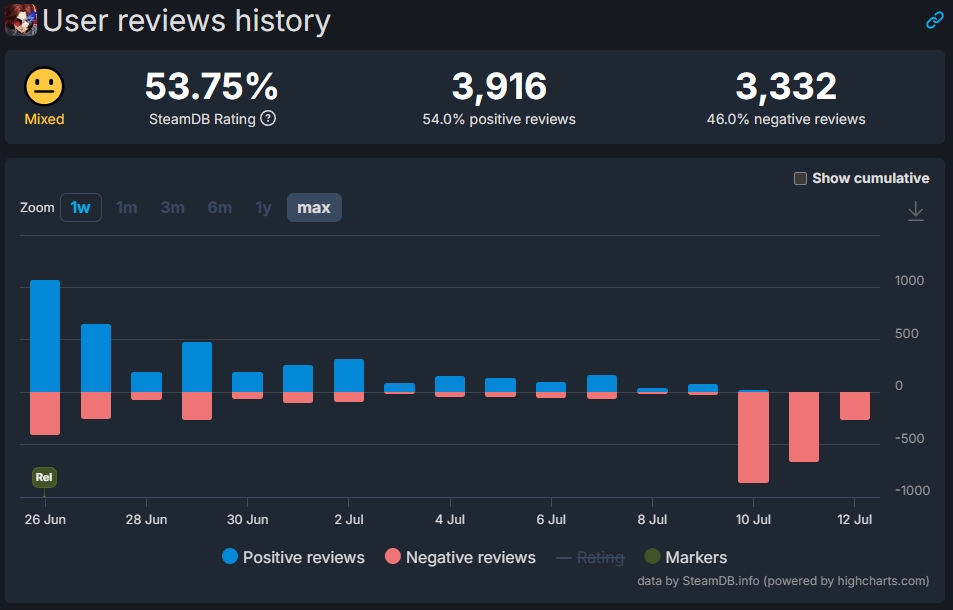
Task: Set zoom range to 1m
Action: (x=126, y=208)
